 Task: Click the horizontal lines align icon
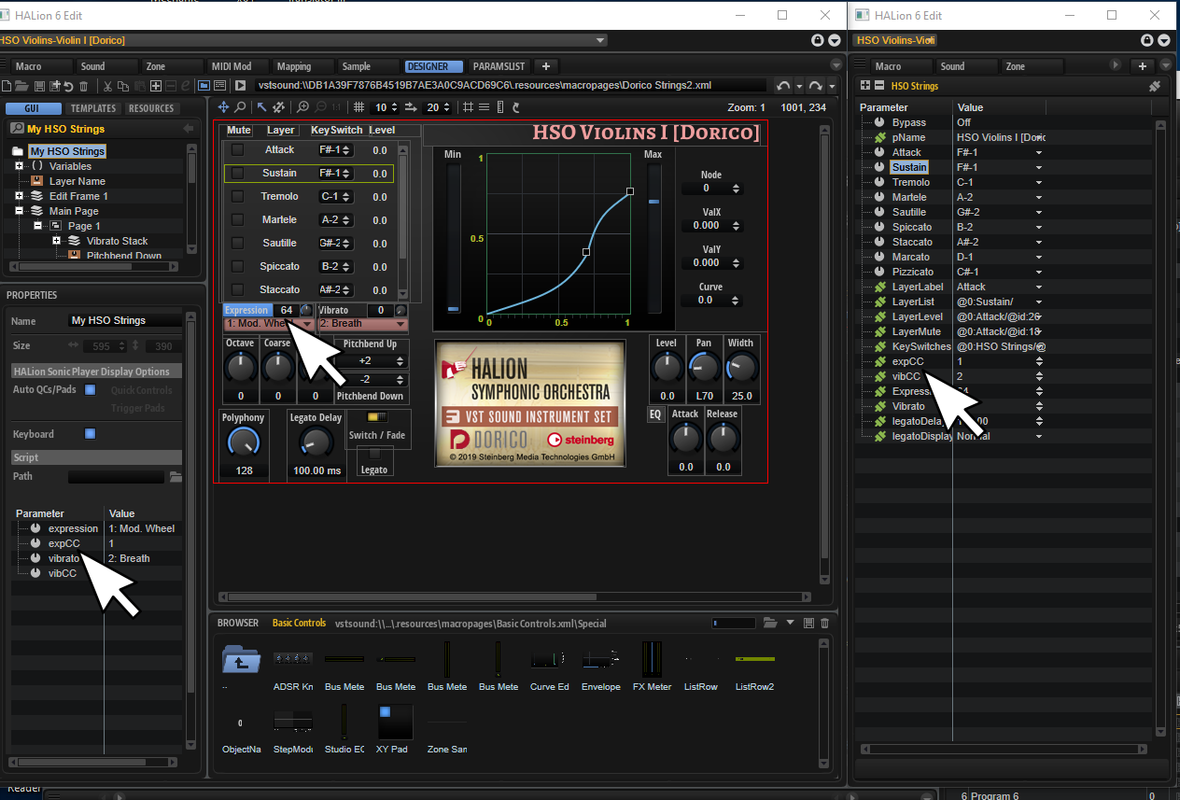484,107
